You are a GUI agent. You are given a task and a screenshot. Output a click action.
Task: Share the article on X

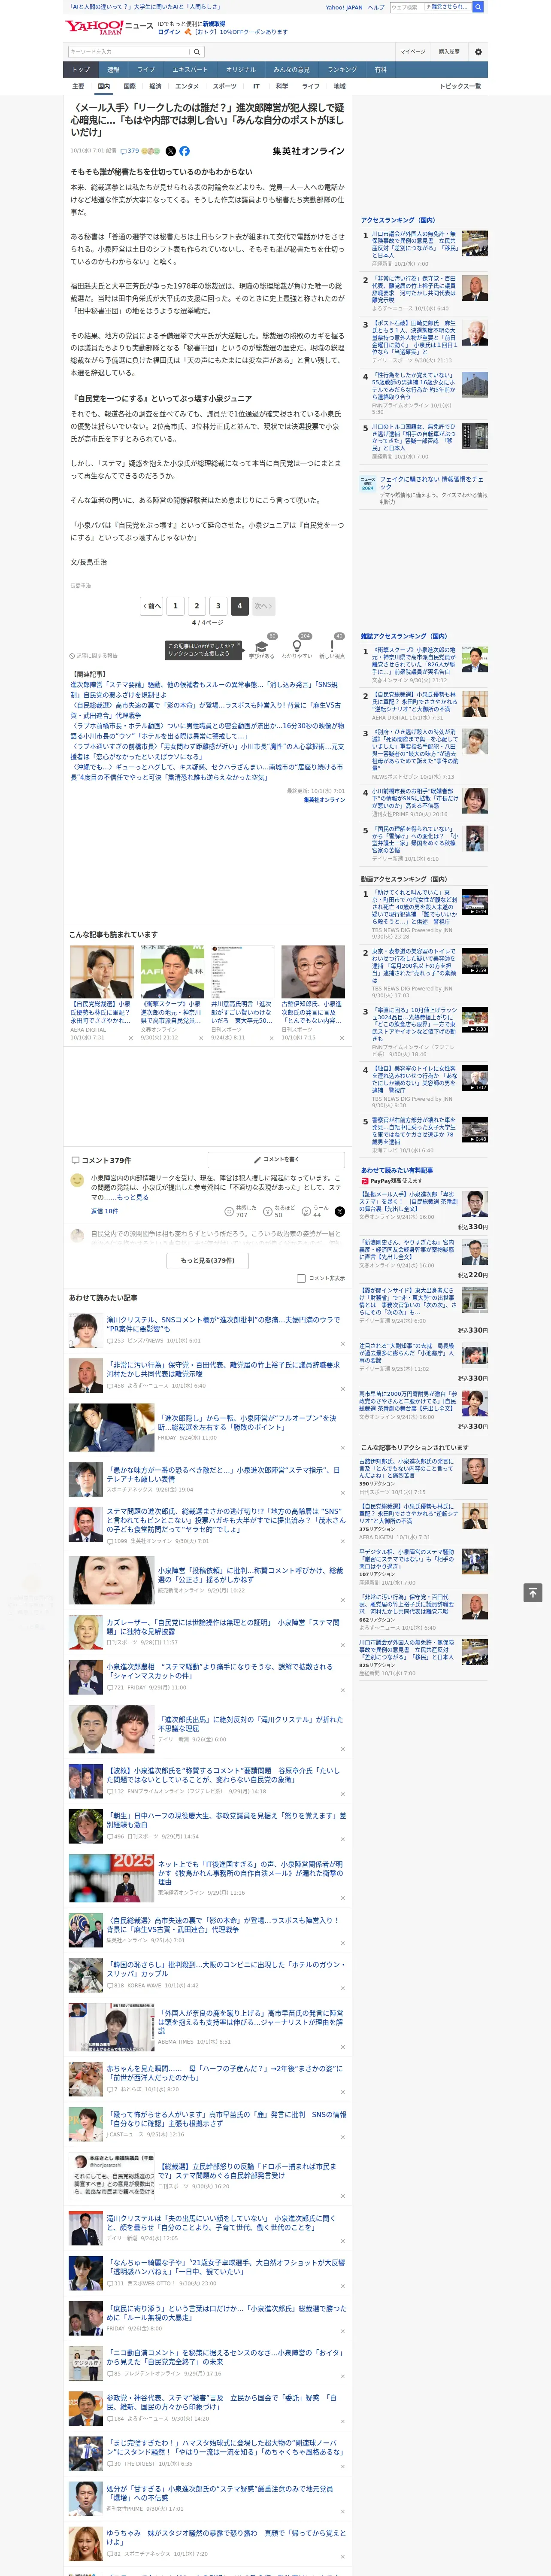click(170, 151)
